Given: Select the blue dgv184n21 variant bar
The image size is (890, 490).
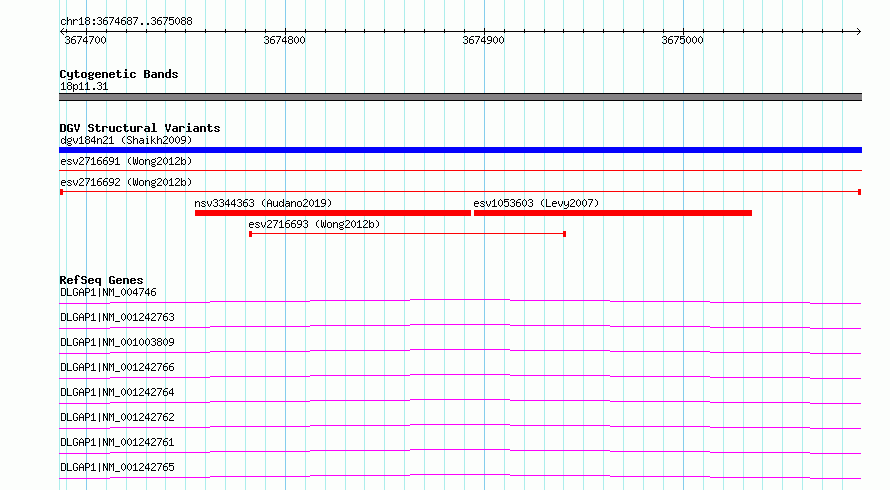Looking at the screenshot, I should (x=460, y=150).
